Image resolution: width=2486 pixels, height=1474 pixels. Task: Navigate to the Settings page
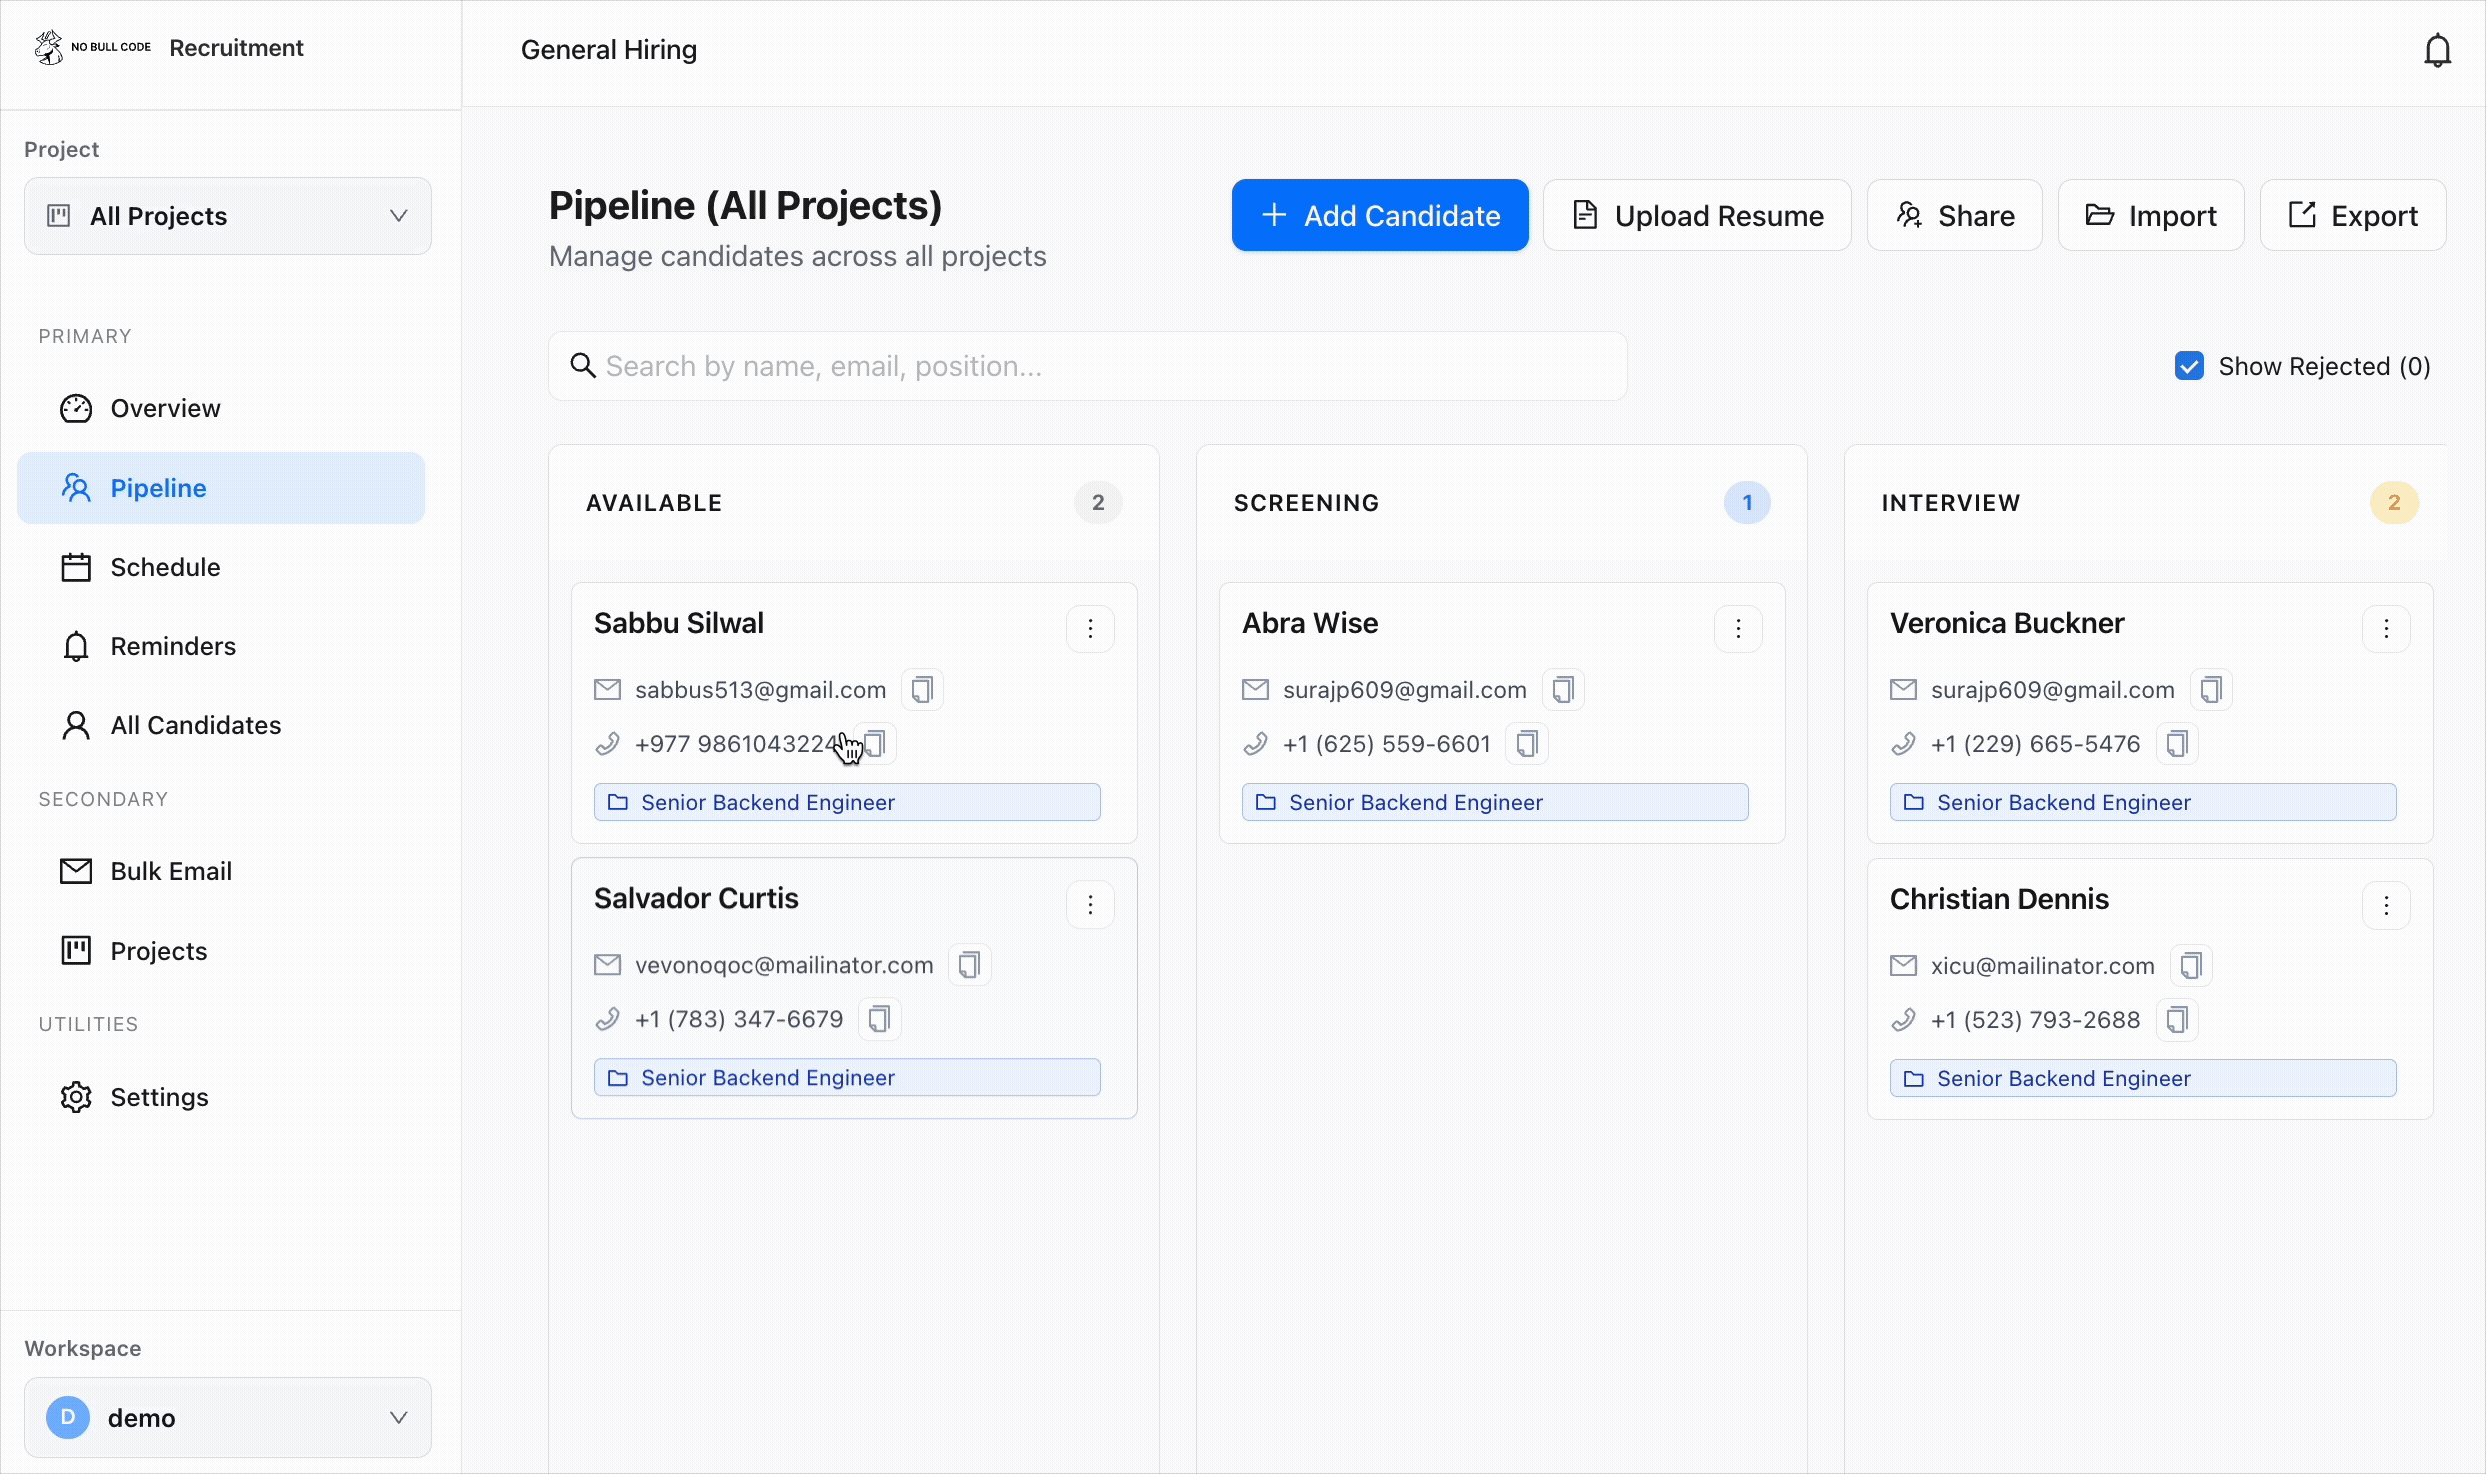click(159, 1097)
